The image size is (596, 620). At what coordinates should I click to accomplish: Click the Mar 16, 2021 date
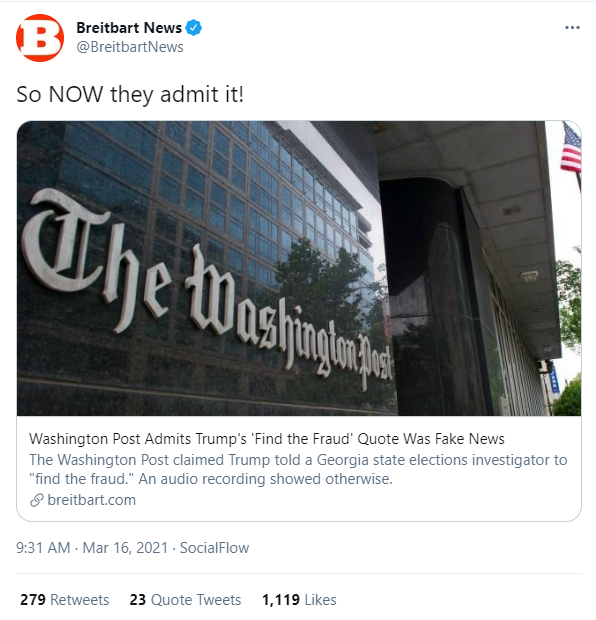pyautogui.click(x=125, y=548)
